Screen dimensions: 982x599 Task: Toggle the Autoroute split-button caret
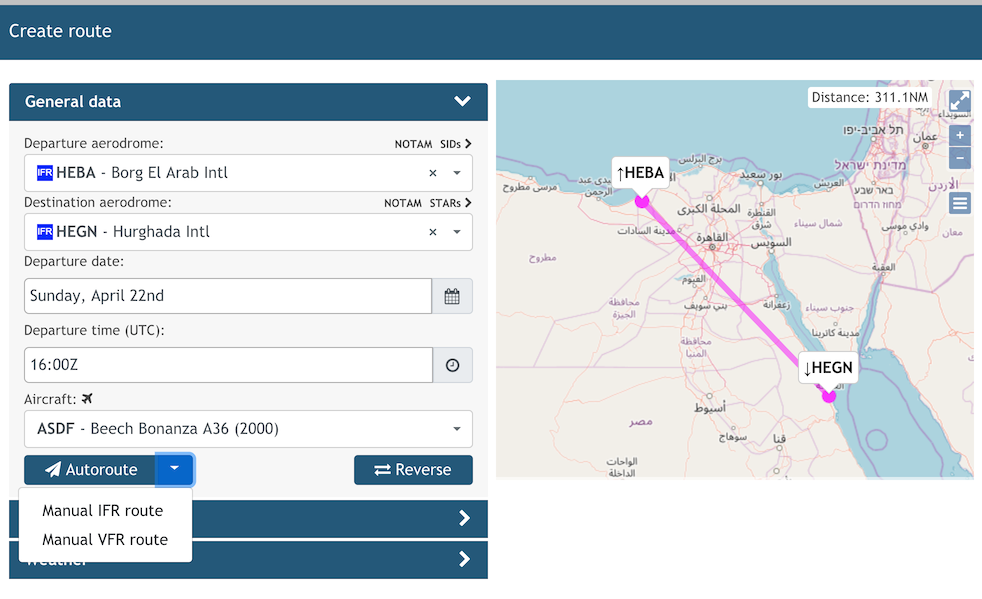click(x=174, y=469)
